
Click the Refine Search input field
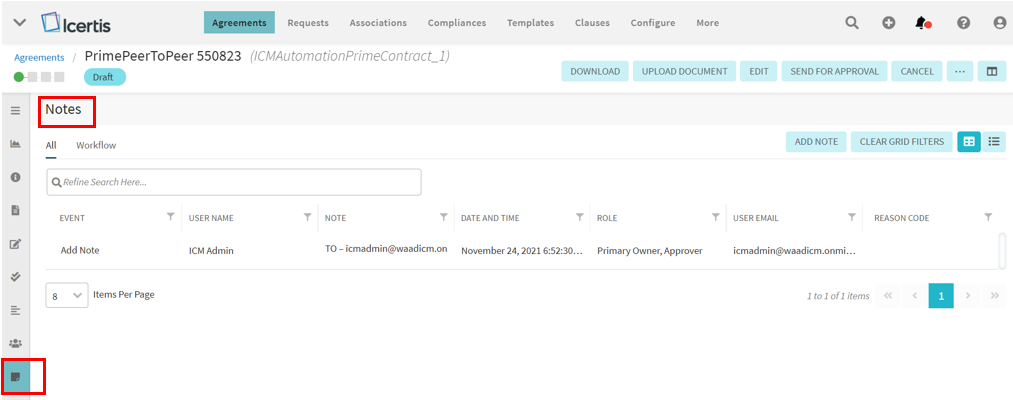pyautogui.click(x=234, y=182)
